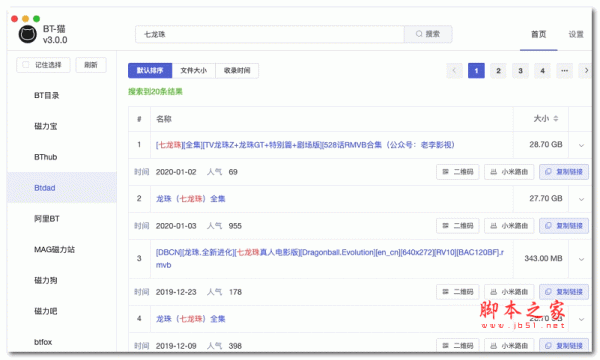Open 龙珠（七龙珠）全集 link in row 4

coord(191,319)
